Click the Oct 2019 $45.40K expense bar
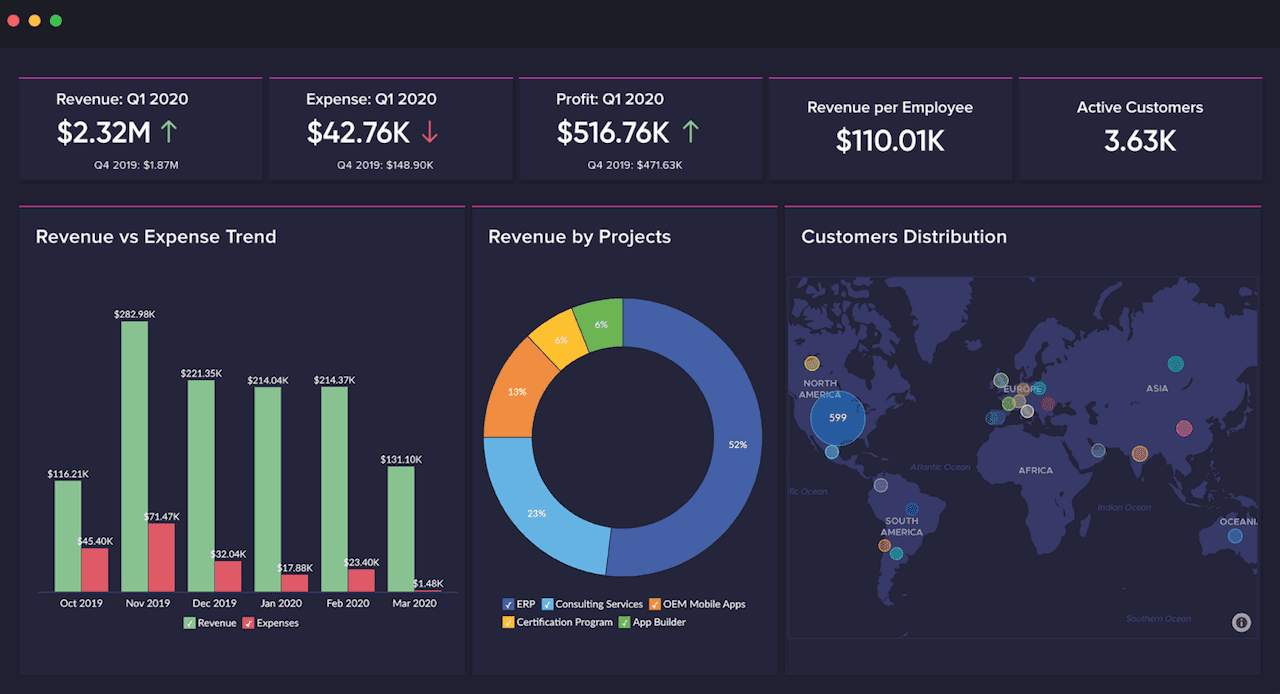The height and width of the screenshot is (694, 1280). tap(95, 569)
